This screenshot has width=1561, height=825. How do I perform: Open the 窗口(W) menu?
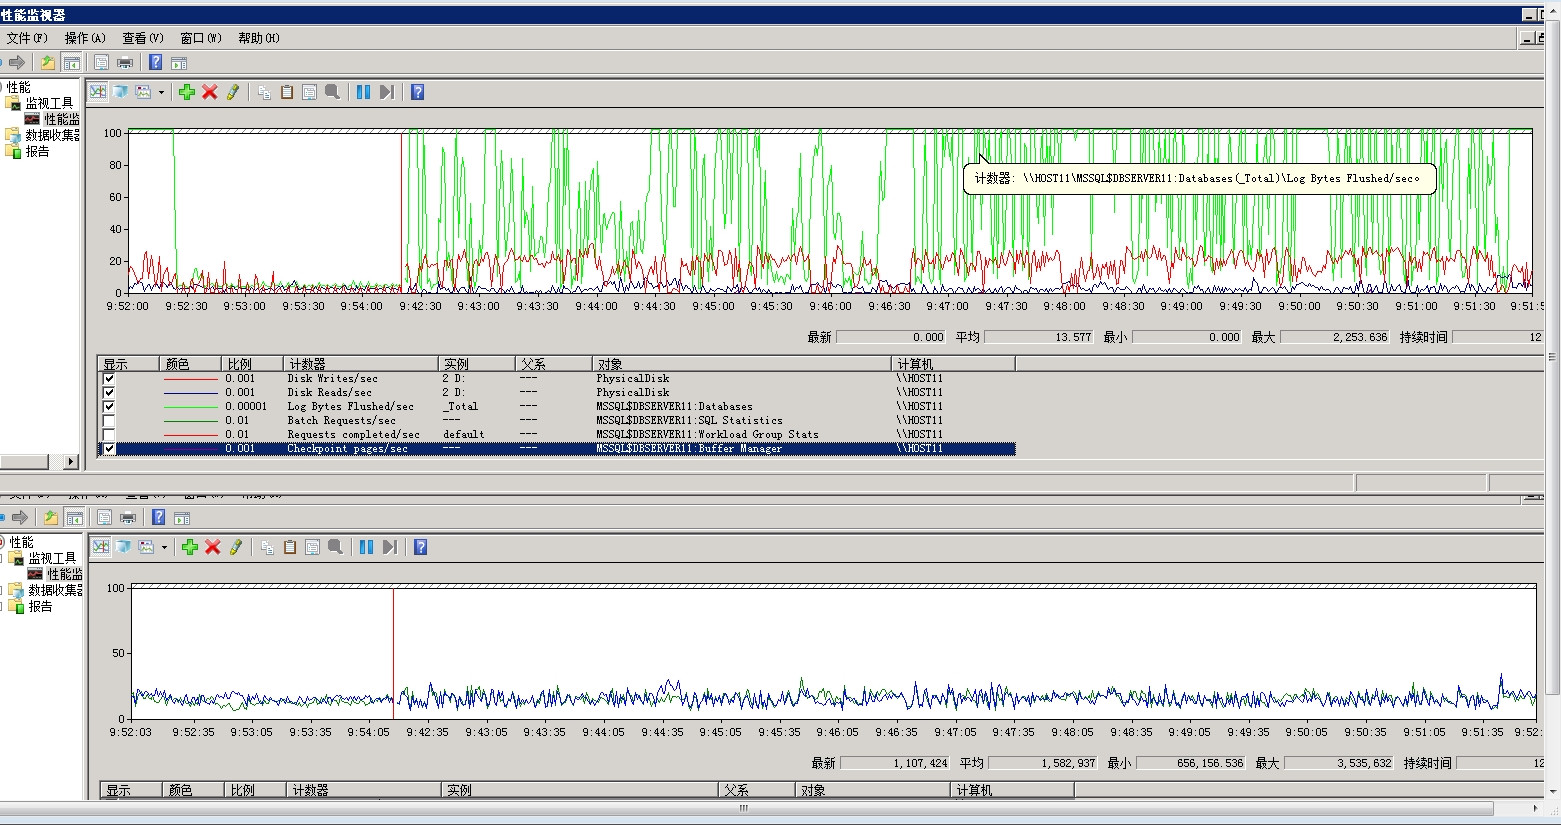[x=201, y=38]
